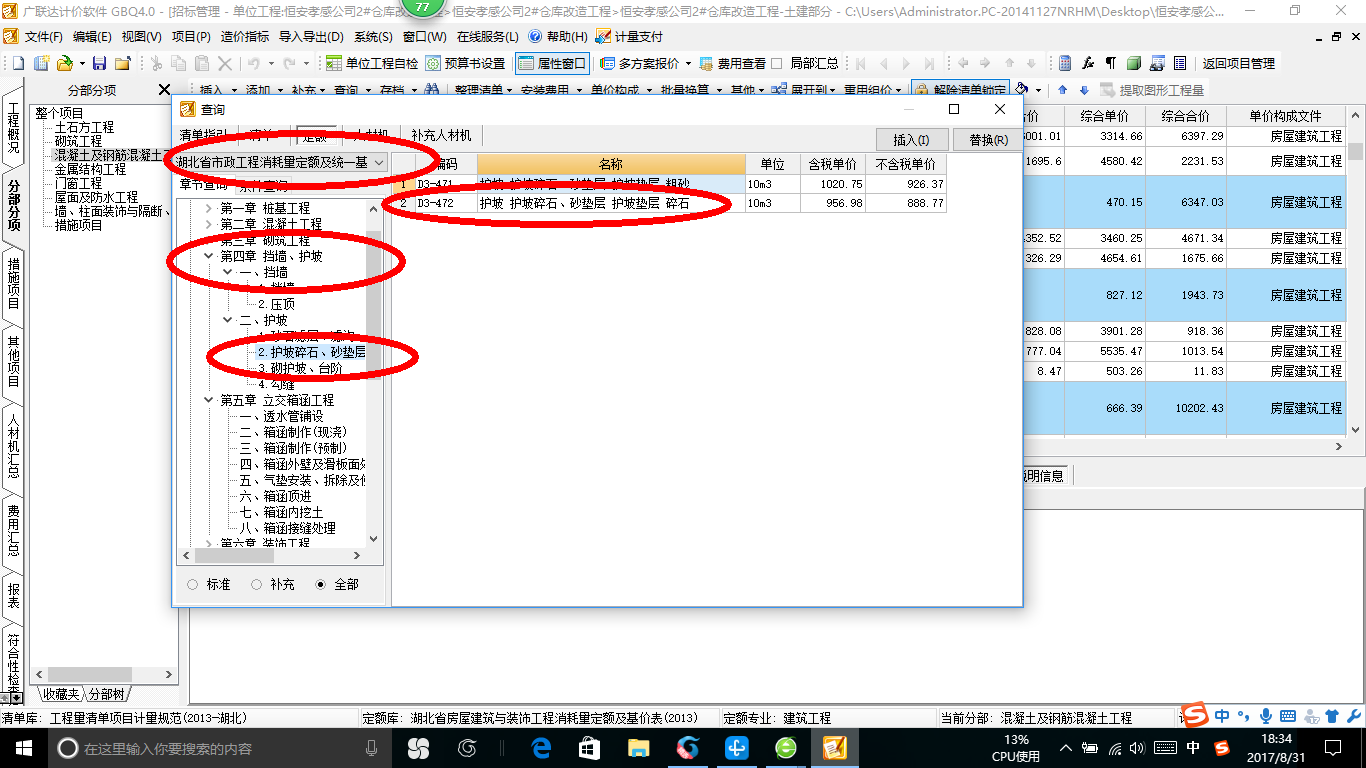Select 土石方工程 in left project tree
Image resolution: width=1366 pixels, height=768 pixels.
84,127
